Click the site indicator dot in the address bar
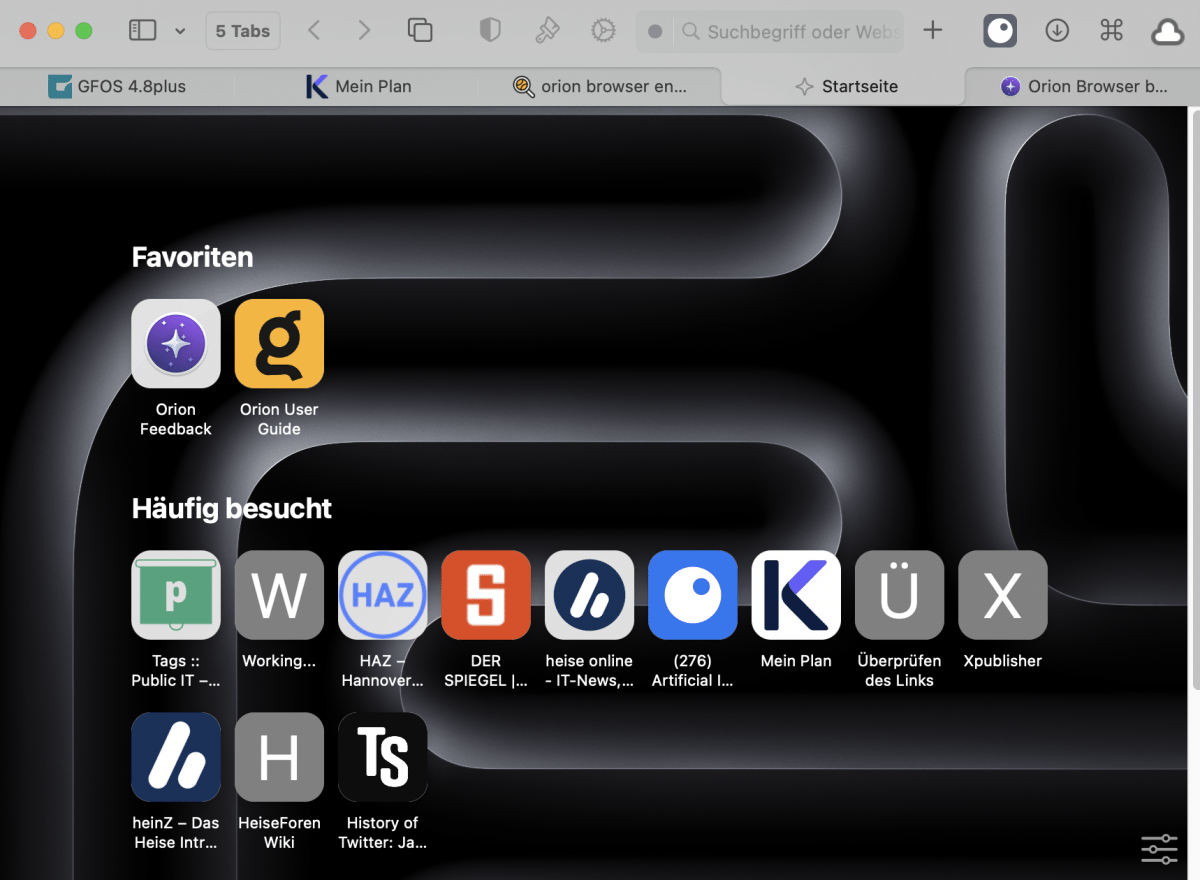The width and height of the screenshot is (1200, 880). click(655, 32)
